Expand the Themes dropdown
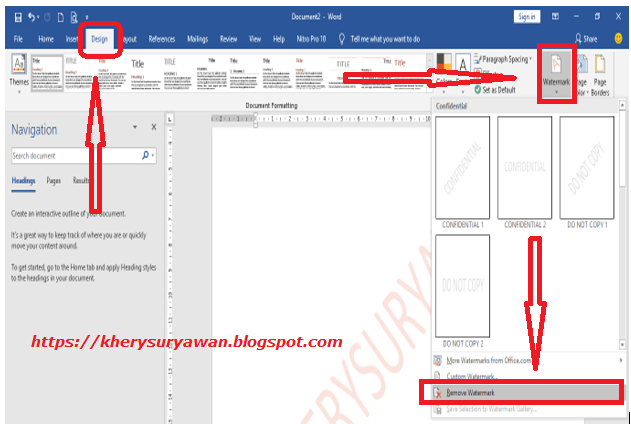 [x=19, y=92]
